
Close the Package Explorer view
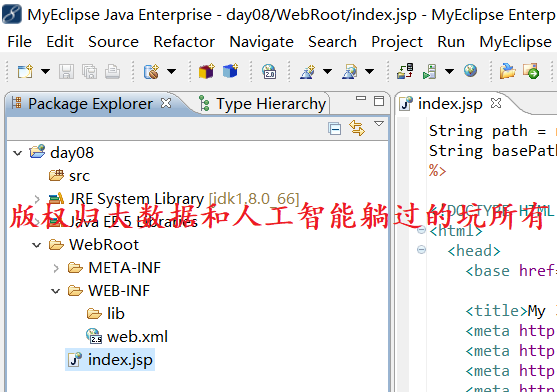click(166, 103)
